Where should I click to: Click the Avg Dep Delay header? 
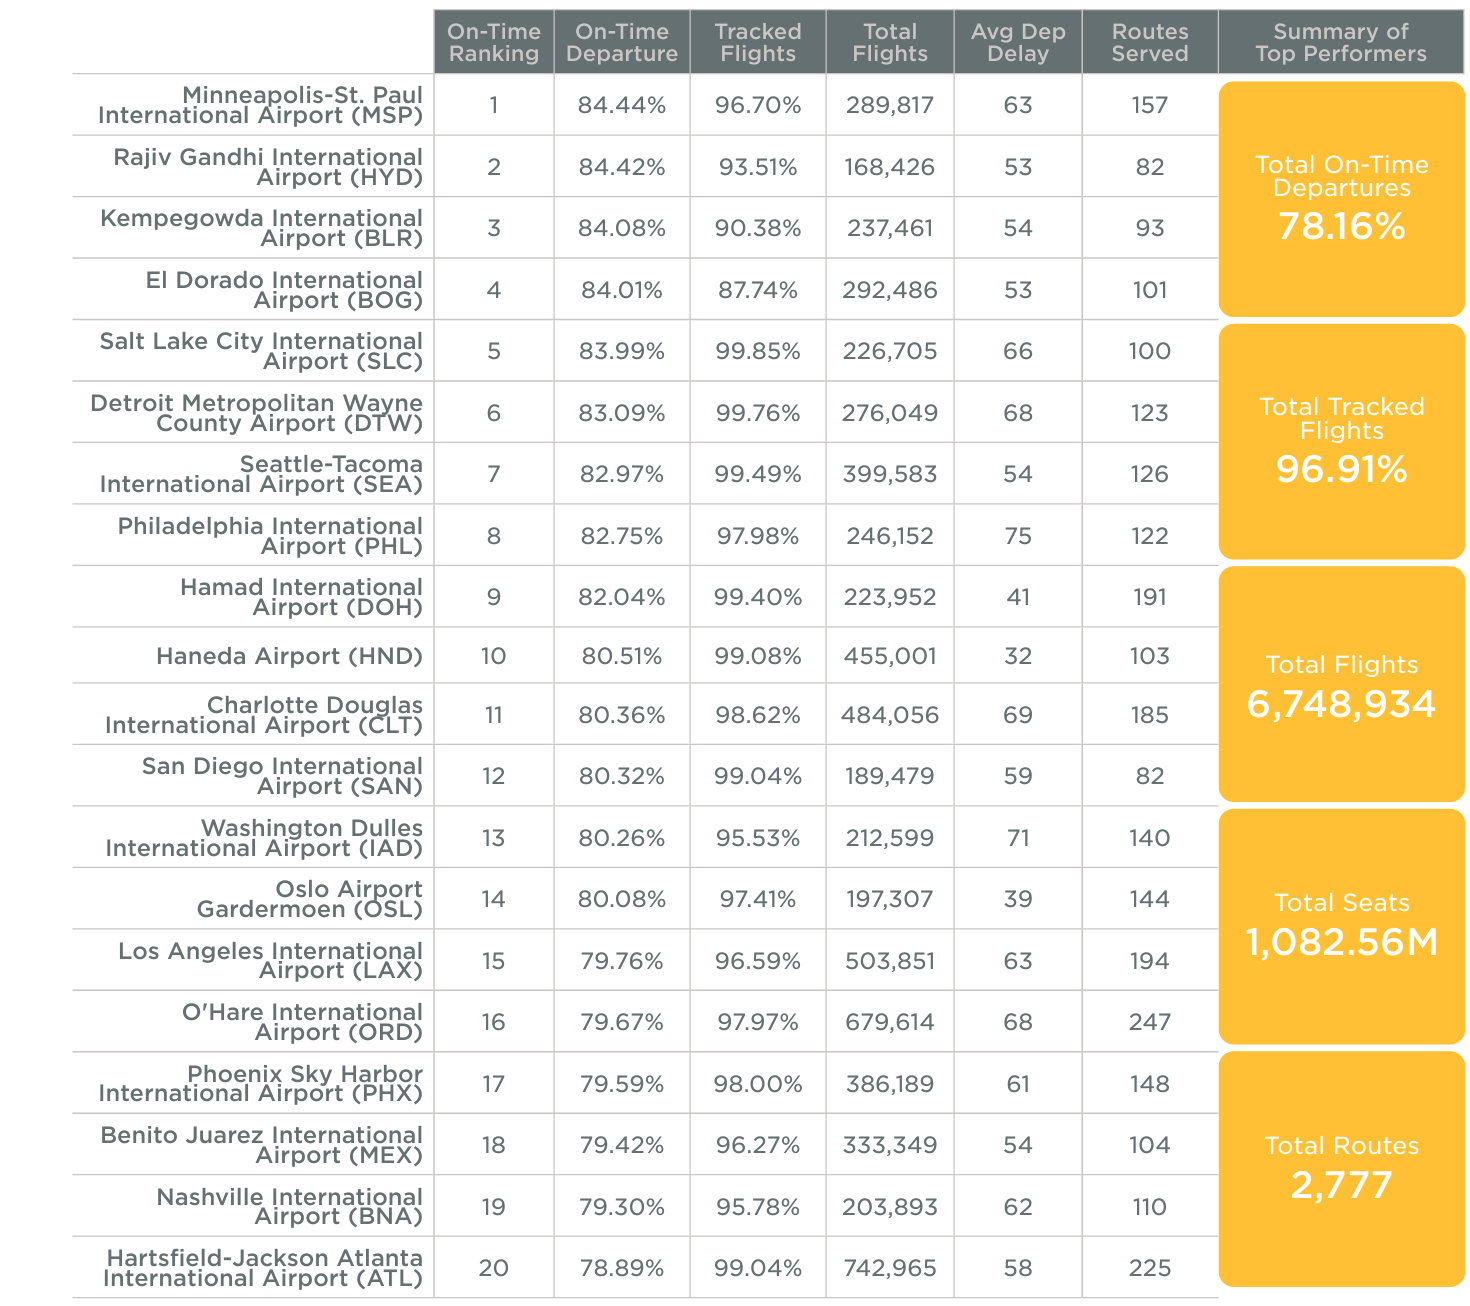click(x=1018, y=43)
